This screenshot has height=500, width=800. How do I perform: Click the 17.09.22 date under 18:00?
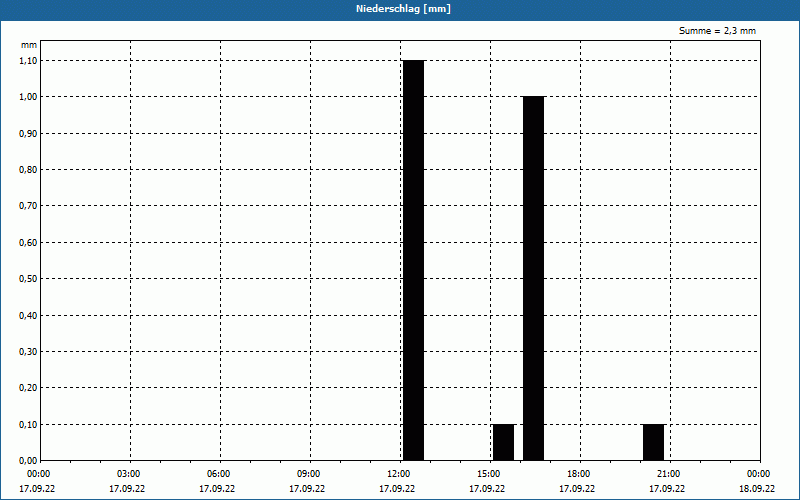click(577, 489)
